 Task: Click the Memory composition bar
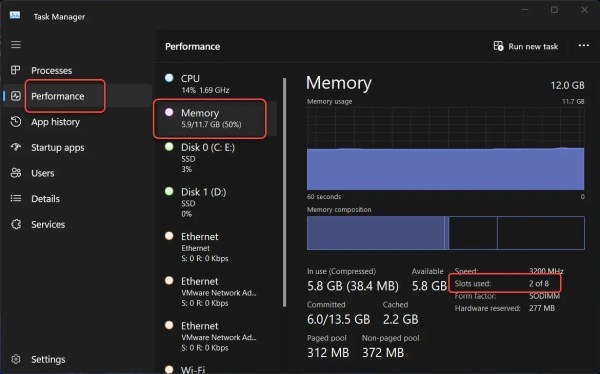click(x=445, y=233)
